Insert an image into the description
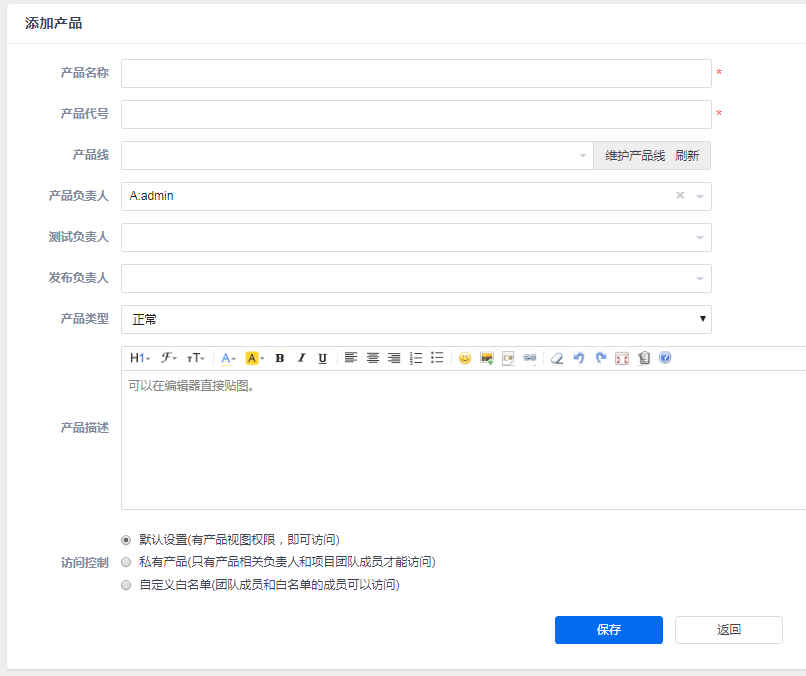The width and height of the screenshot is (806, 676). click(487, 358)
